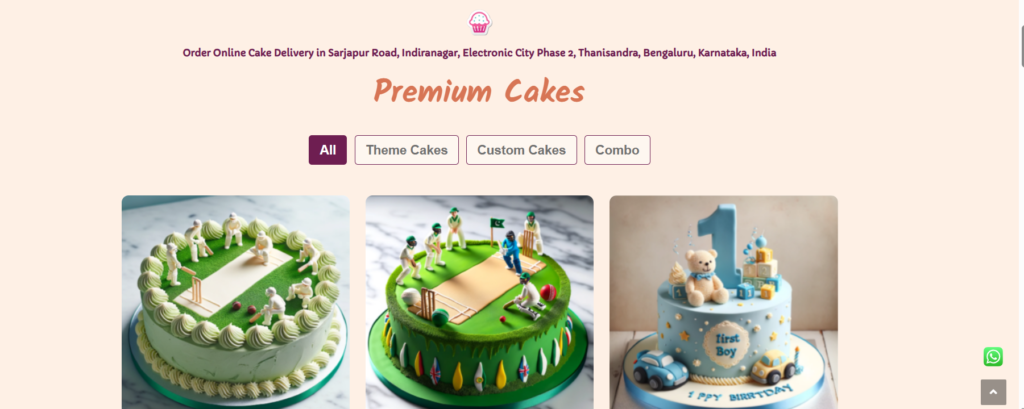1024x409 pixels.
Task: Filter cakes by Combo
Action: click(x=617, y=150)
